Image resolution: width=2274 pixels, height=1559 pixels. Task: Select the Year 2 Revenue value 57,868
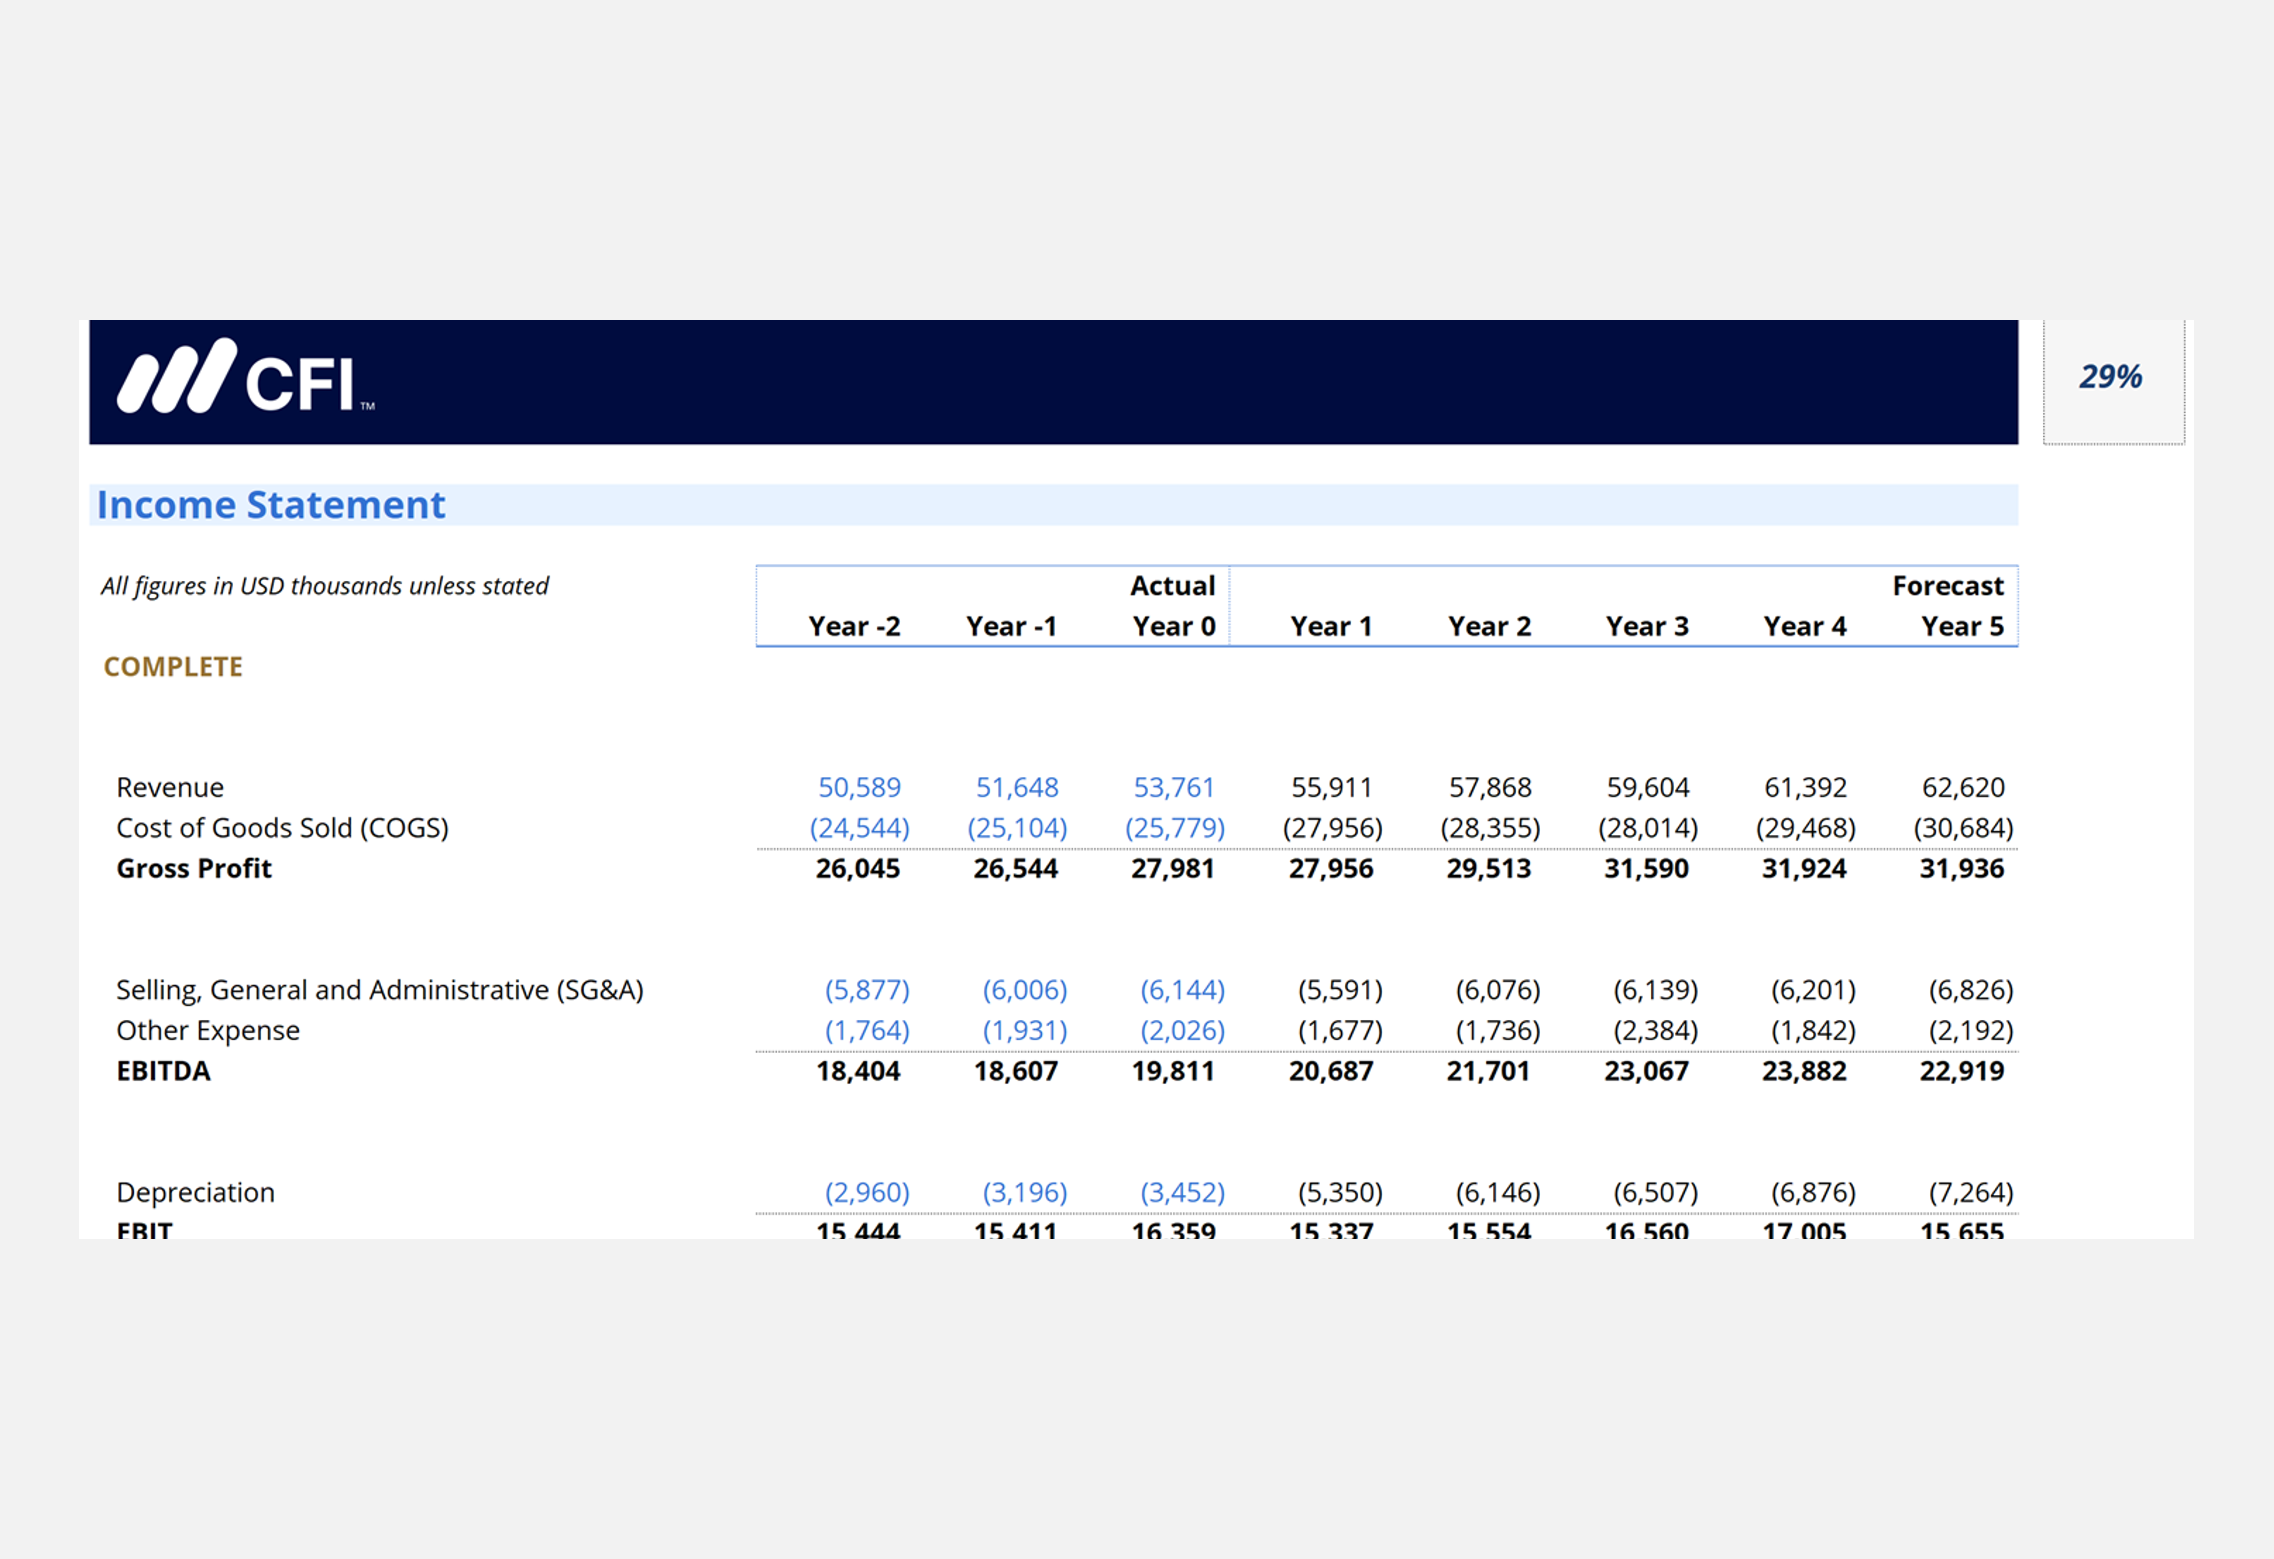coord(1489,787)
